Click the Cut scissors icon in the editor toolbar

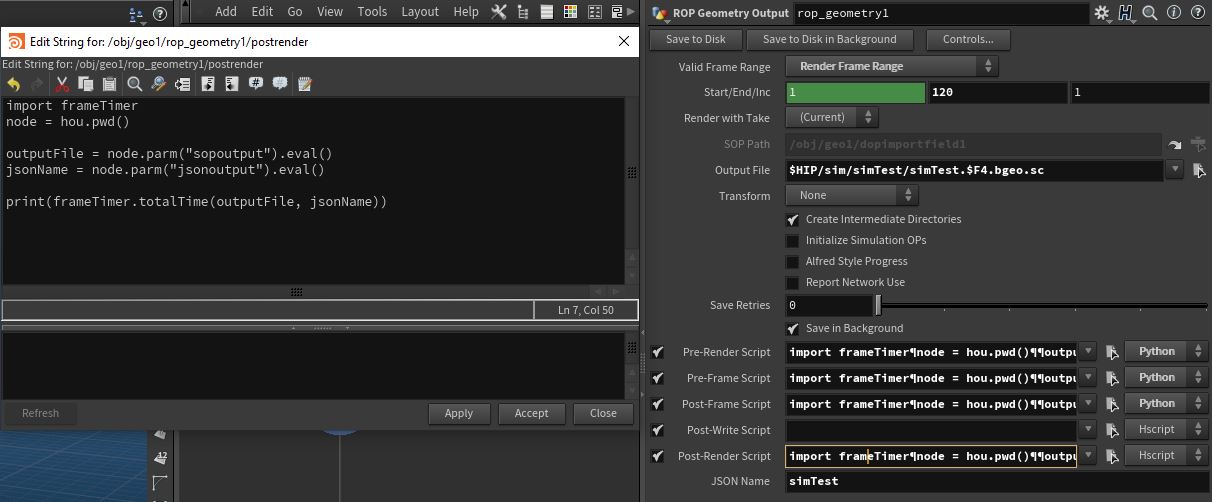click(62, 85)
